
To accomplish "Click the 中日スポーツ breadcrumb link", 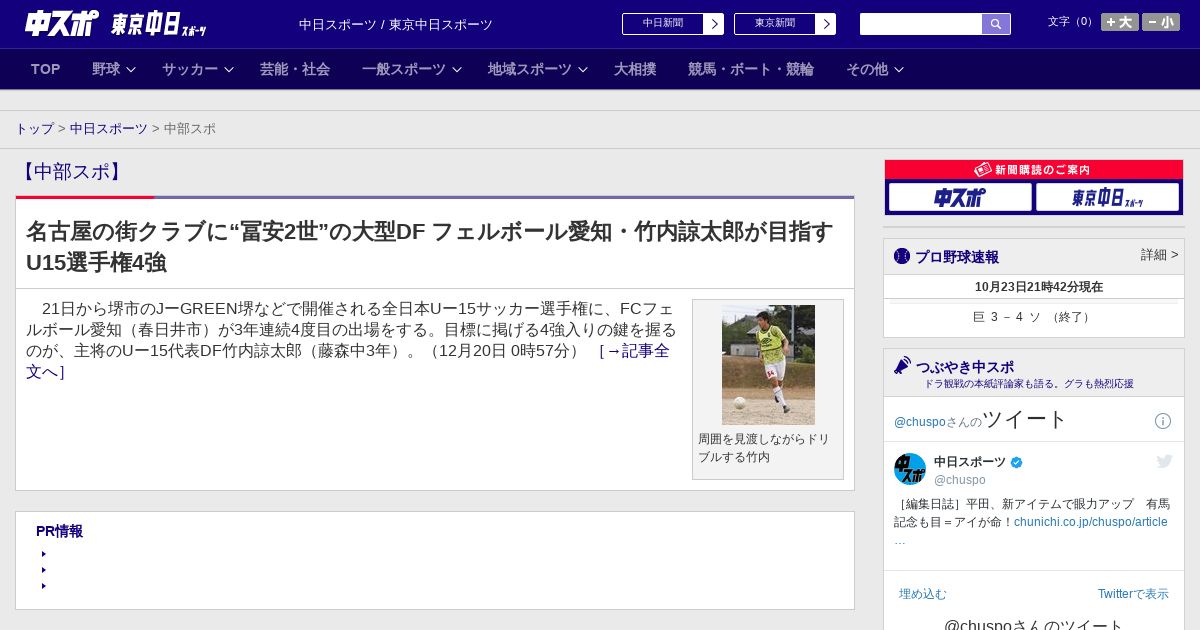I will pyautogui.click(x=109, y=129).
